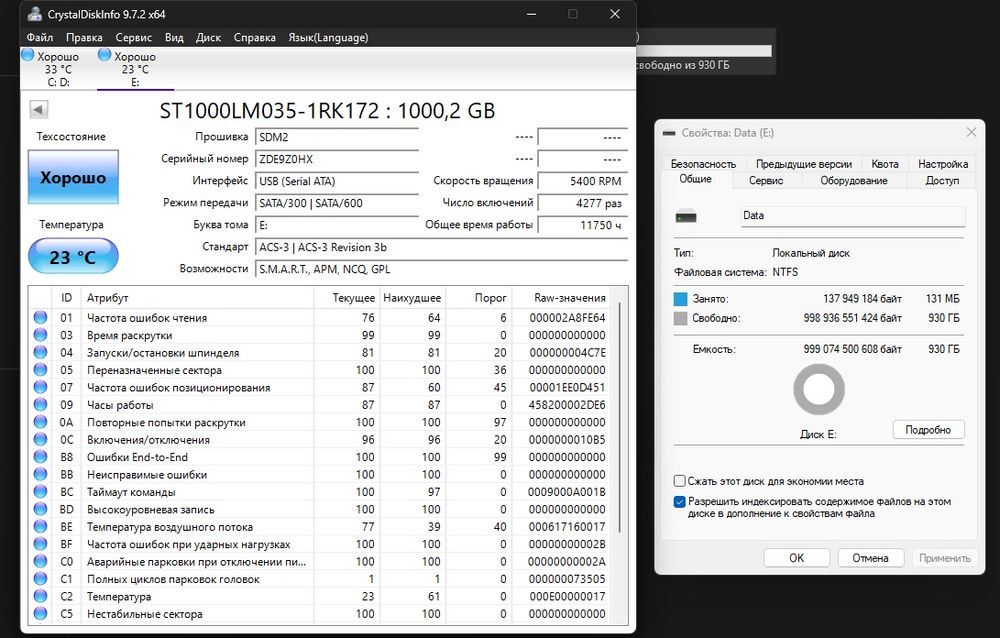Screen dimensions: 1000x638
Task: Click blue status orb for C: D: disk
Action: coord(27,55)
